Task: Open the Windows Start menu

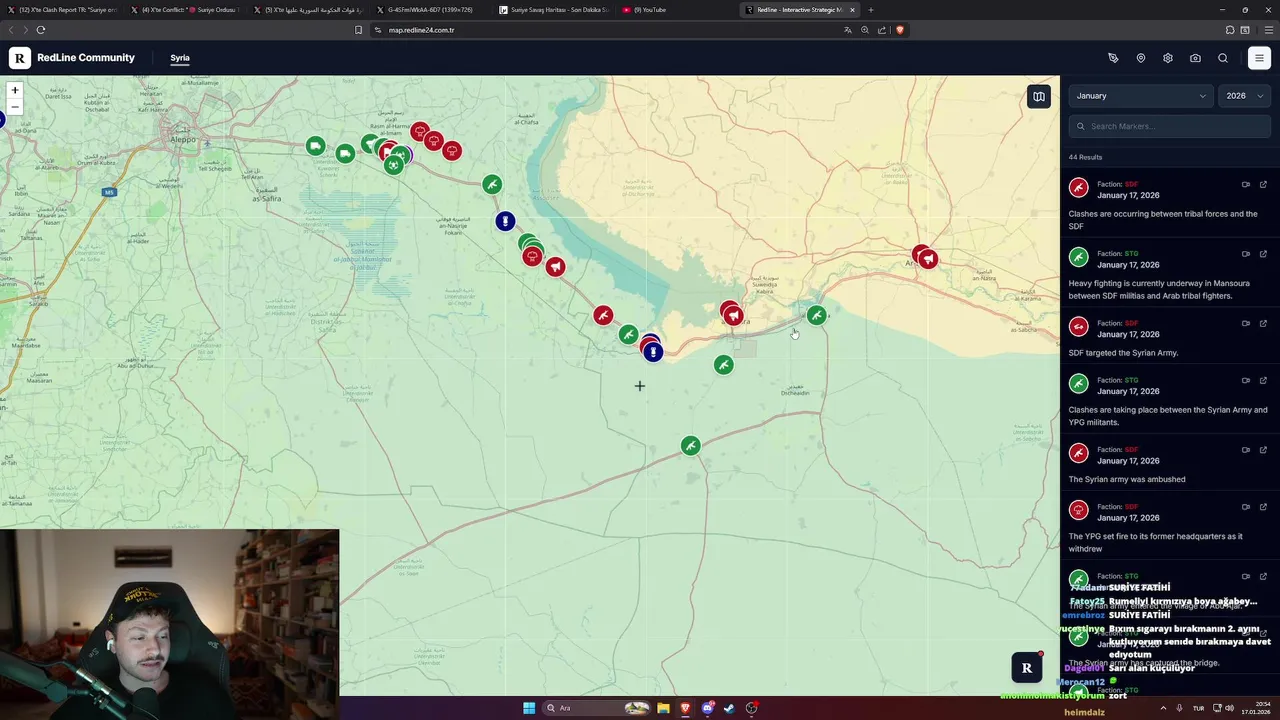Action: [529, 708]
